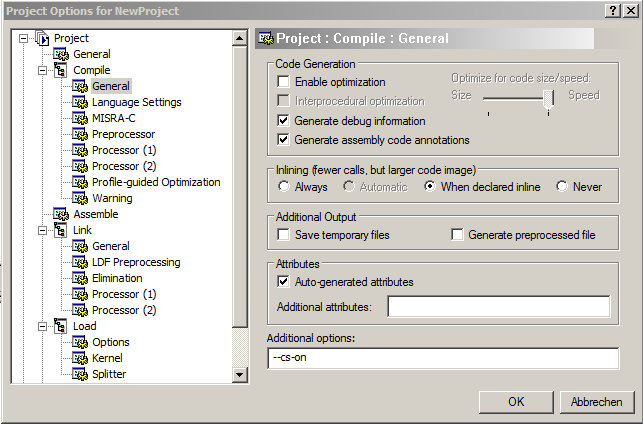
Task: Click the tree scrollbar down arrow
Action: click(x=239, y=375)
